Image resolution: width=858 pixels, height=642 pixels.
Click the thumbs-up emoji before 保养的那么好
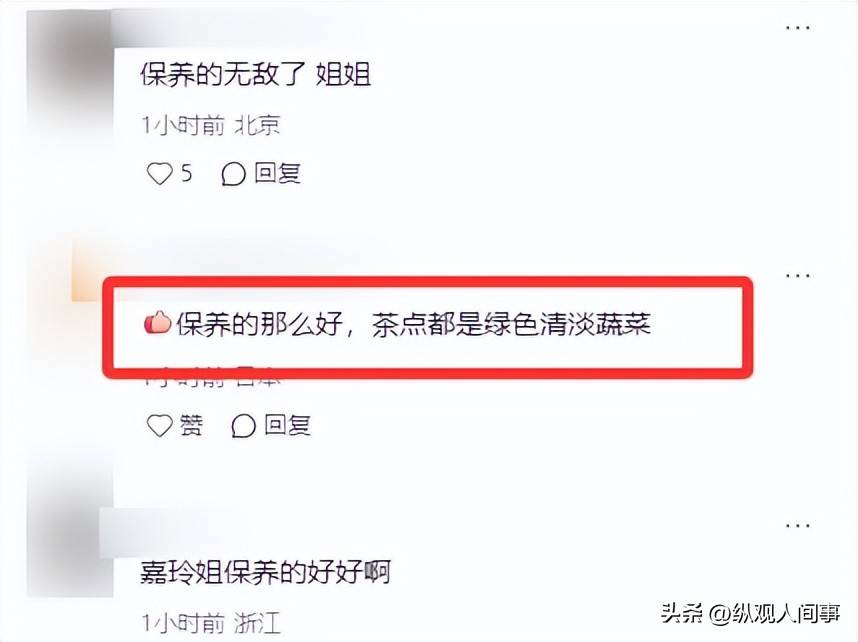point(158,322)
